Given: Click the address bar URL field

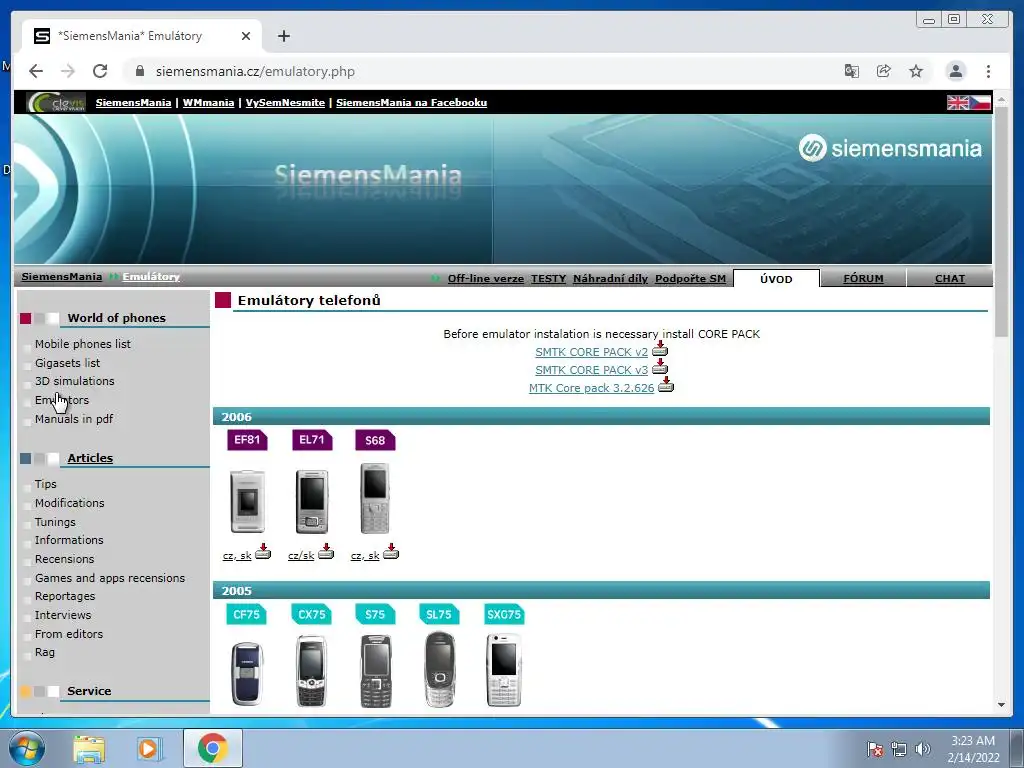Looking at the screenshot, I should [x=483, y=71].
